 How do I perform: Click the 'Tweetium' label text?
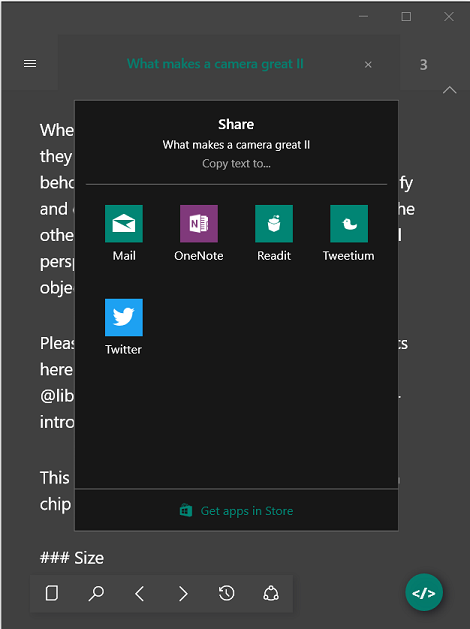[x=348, y=256]
